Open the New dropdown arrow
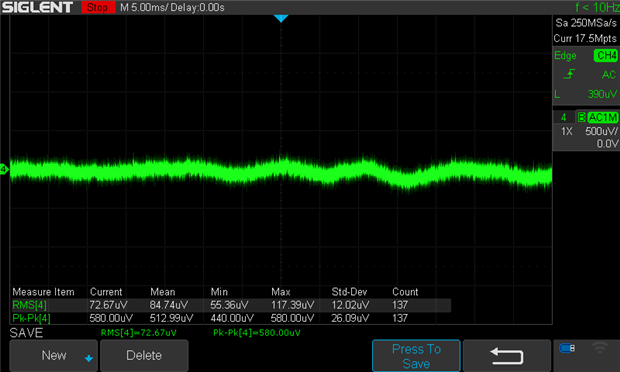Screen dimensions: 620x372 pyautogui.click(x=89, y=358)
